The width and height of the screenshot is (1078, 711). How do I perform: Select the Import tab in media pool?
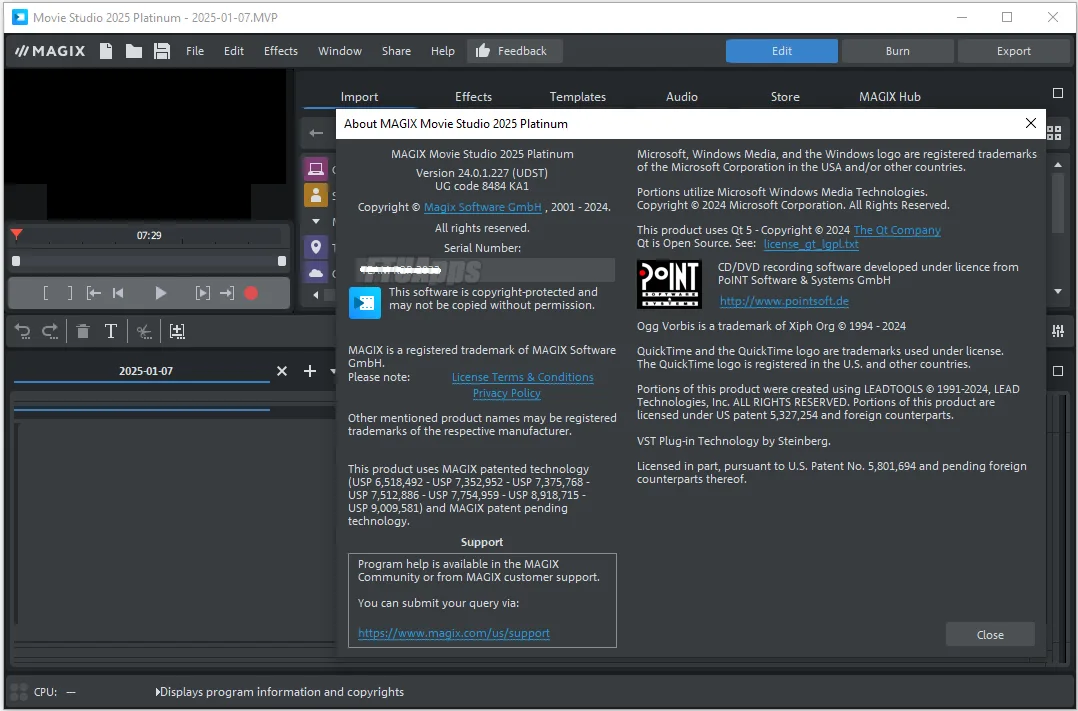pos(359,97)
